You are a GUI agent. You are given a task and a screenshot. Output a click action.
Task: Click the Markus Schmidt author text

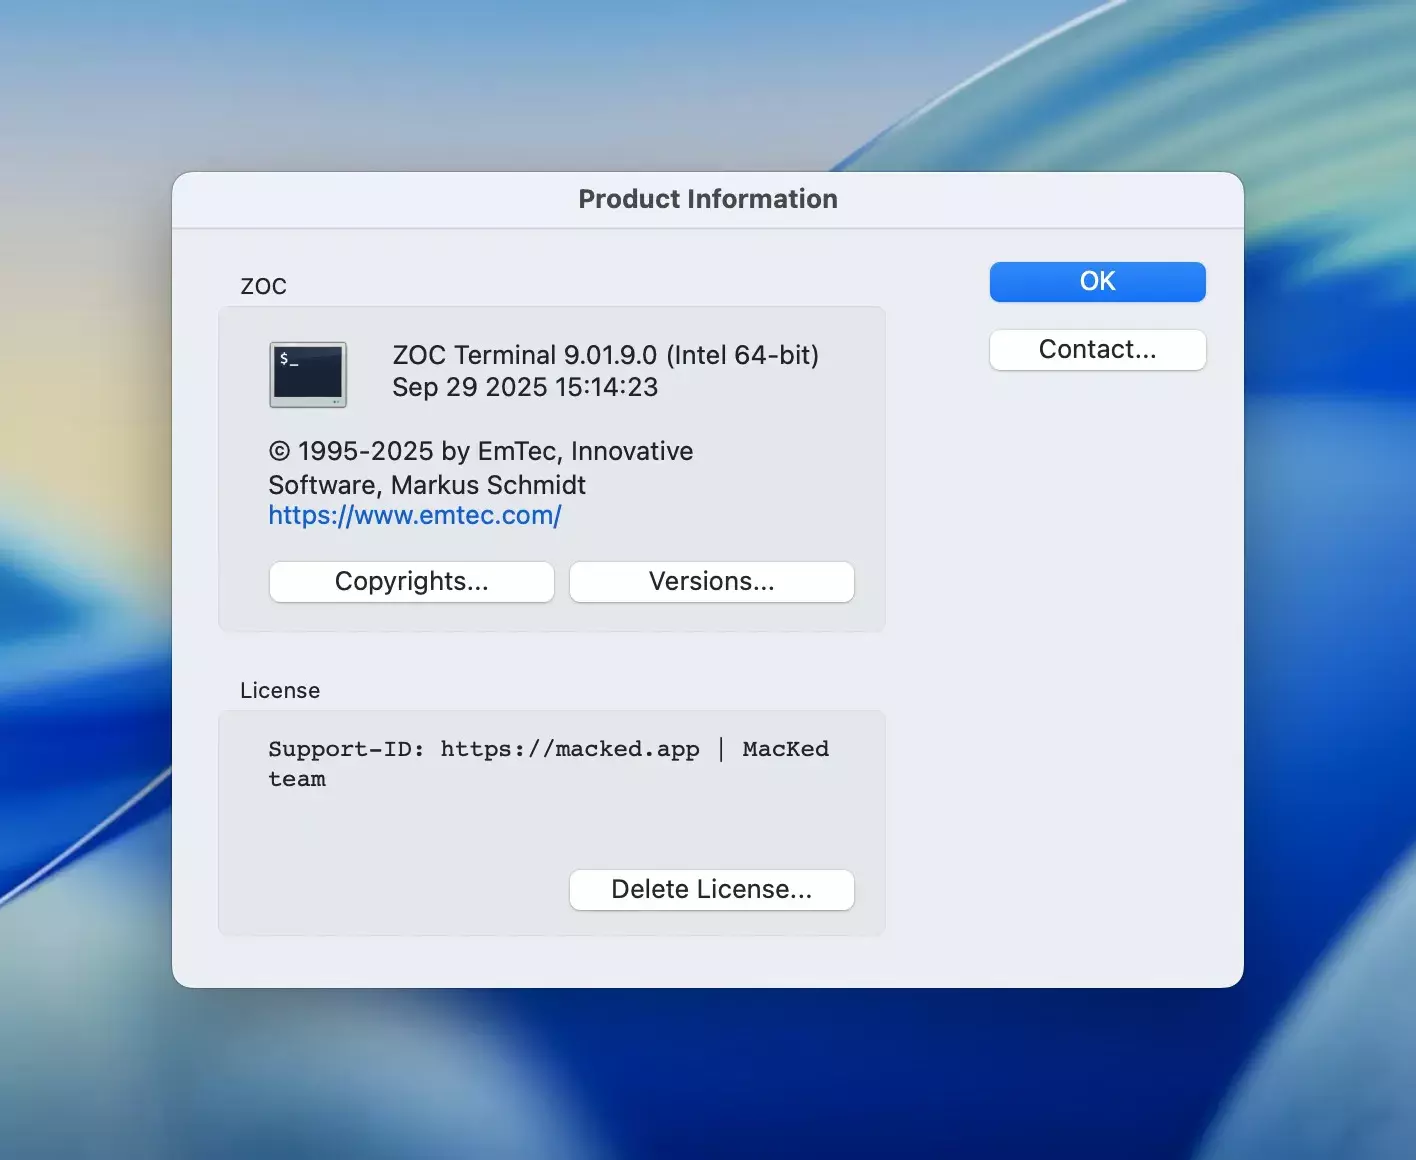488,485
